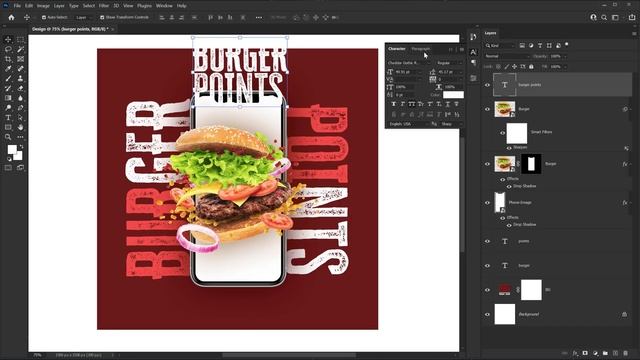Image resolution: width=640 pixels, height=360 pixels.
Task: Open more align options ellipsis
Action: point(259,18)
